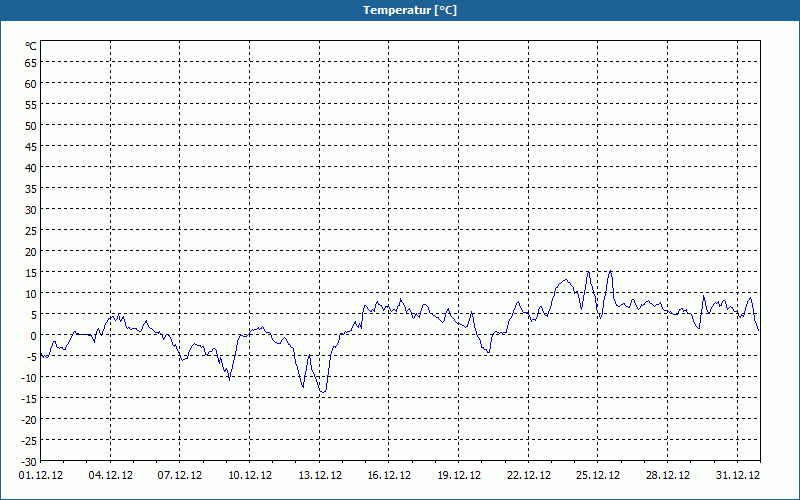
Task: Click the 45 y-axis label
Action: tap(31, 147)
